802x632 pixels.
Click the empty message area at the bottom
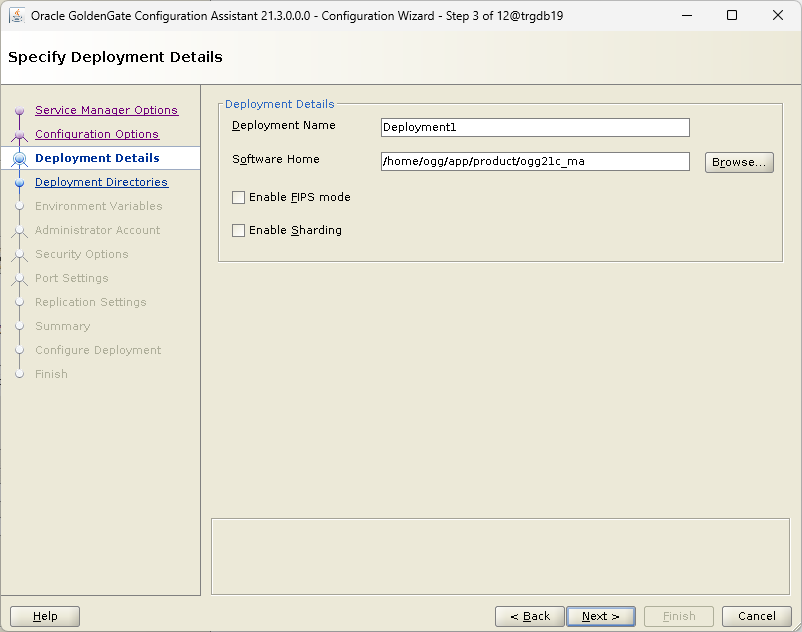[500, 556]
